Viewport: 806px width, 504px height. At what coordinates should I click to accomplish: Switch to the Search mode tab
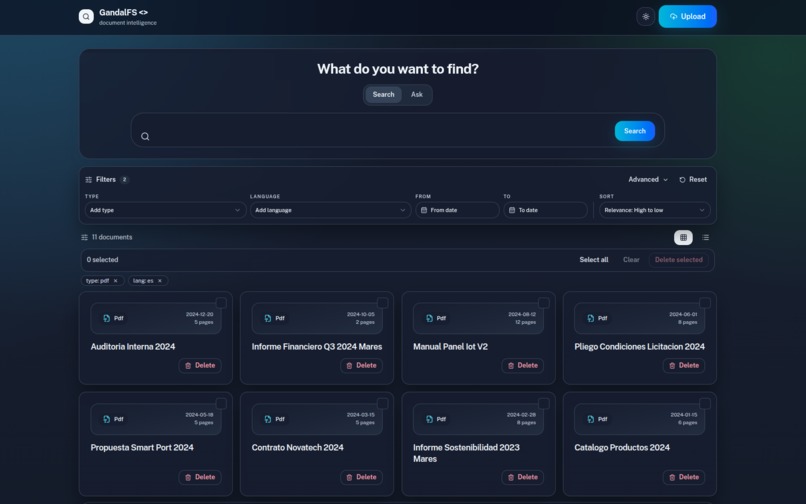pyautogui.click(x=383, y=95)
